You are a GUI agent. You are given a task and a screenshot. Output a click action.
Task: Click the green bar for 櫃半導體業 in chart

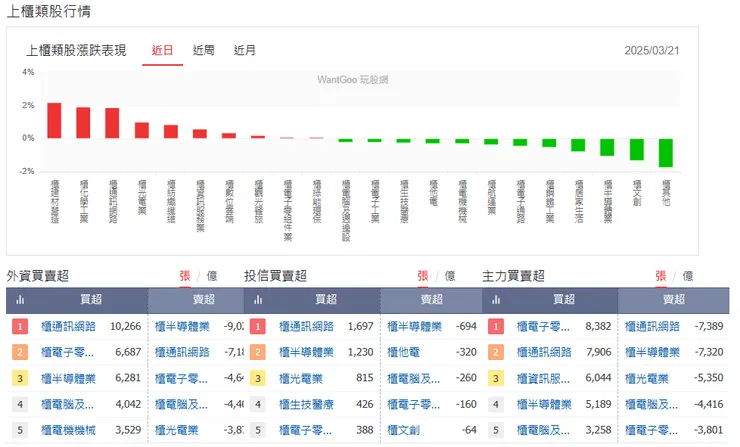pyautogui.click(x=607, y=147)
